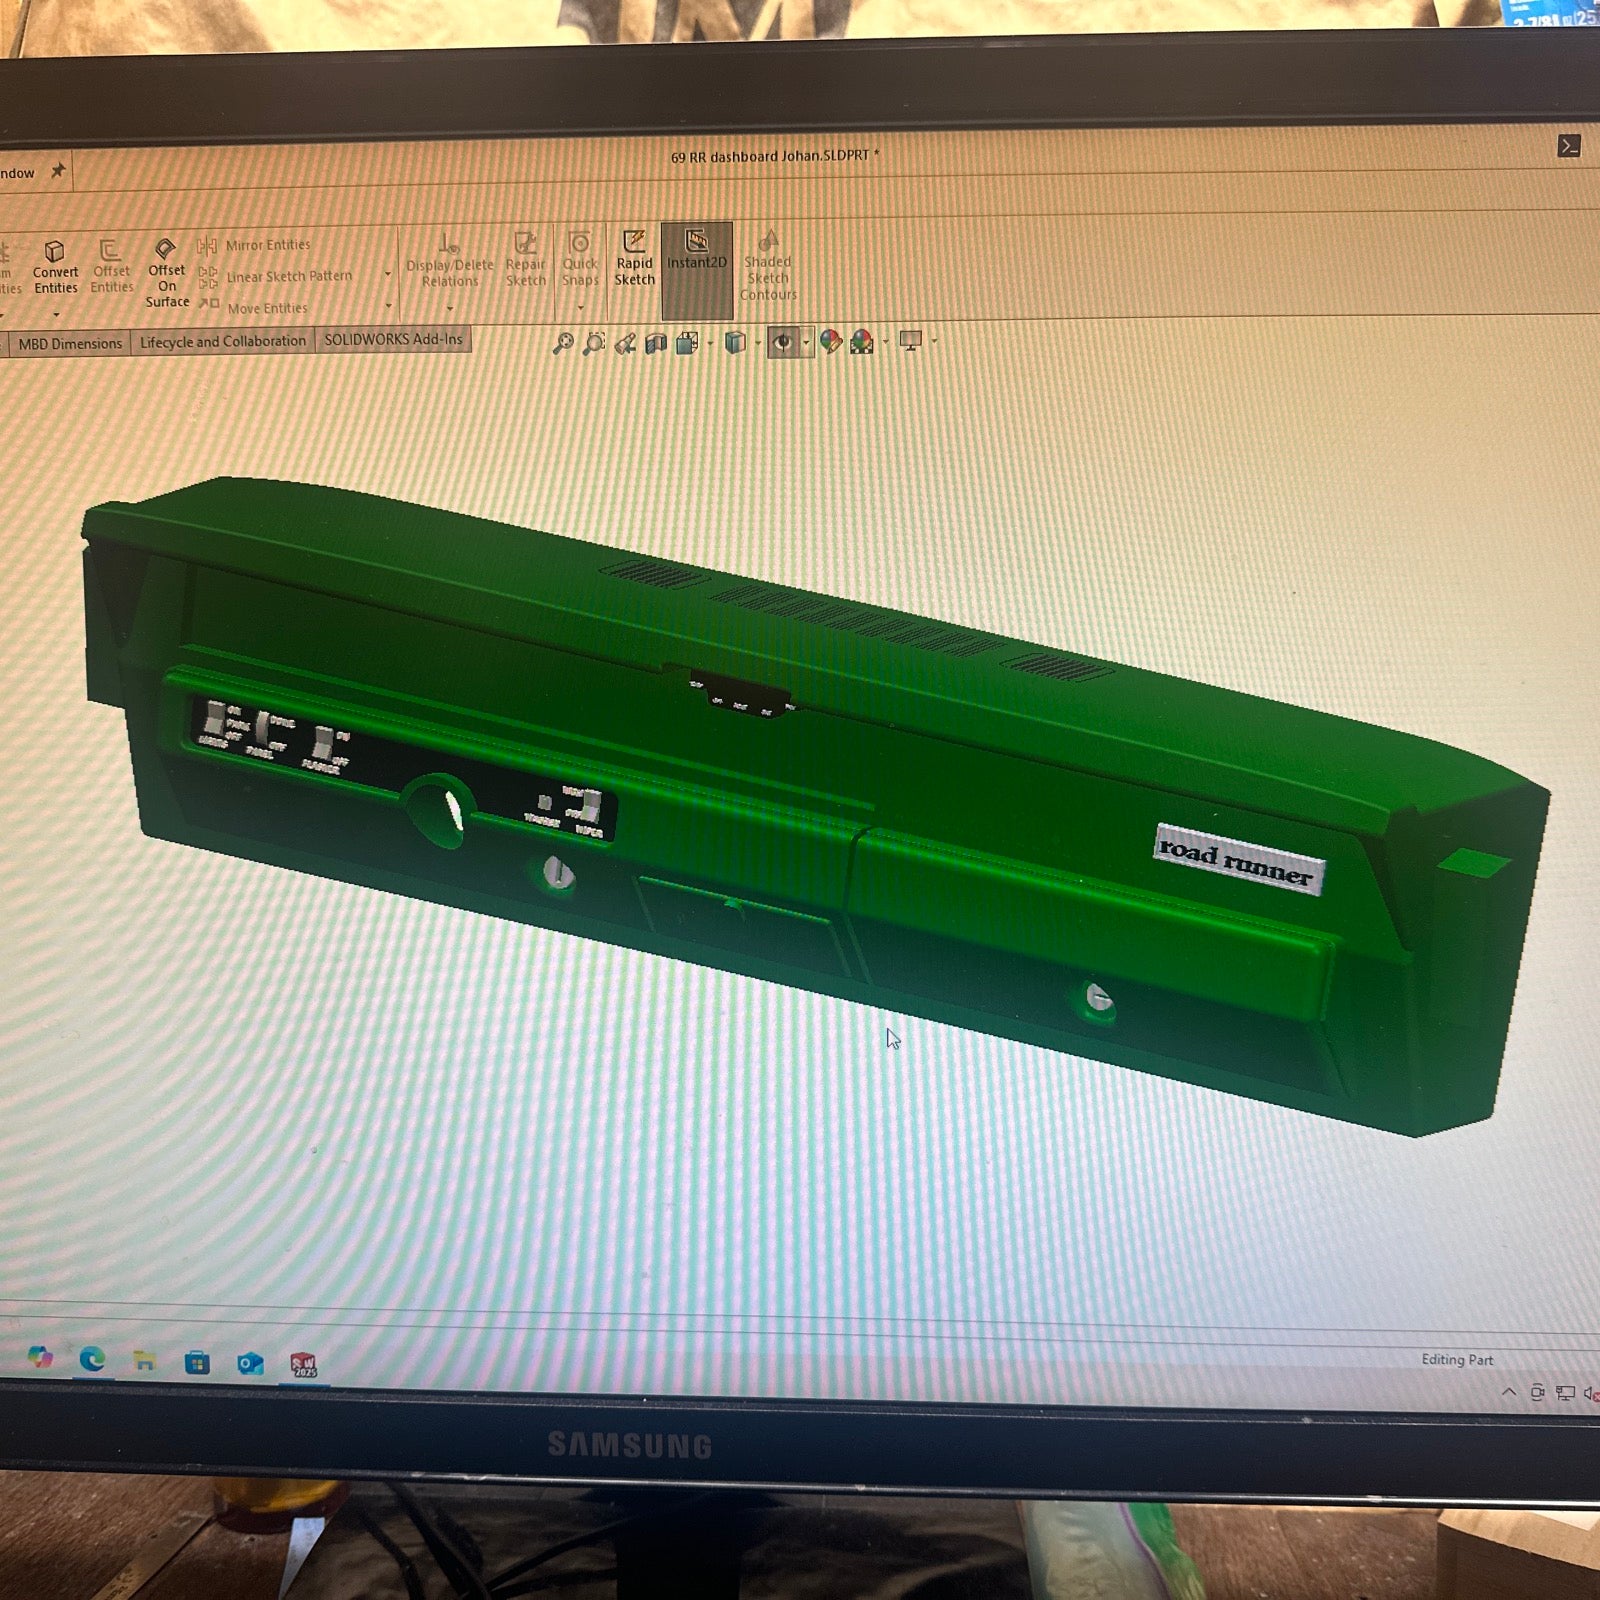Click the Move Entities button

pyautogui.click(x=267, y=308)
